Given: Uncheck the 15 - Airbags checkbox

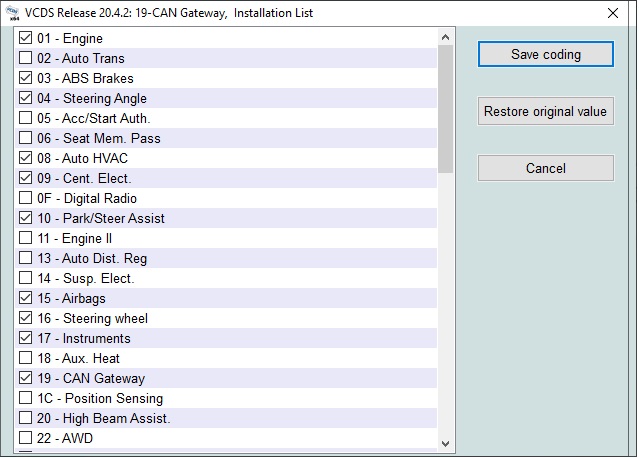Looking at the screenshot, I should [25, 298].
